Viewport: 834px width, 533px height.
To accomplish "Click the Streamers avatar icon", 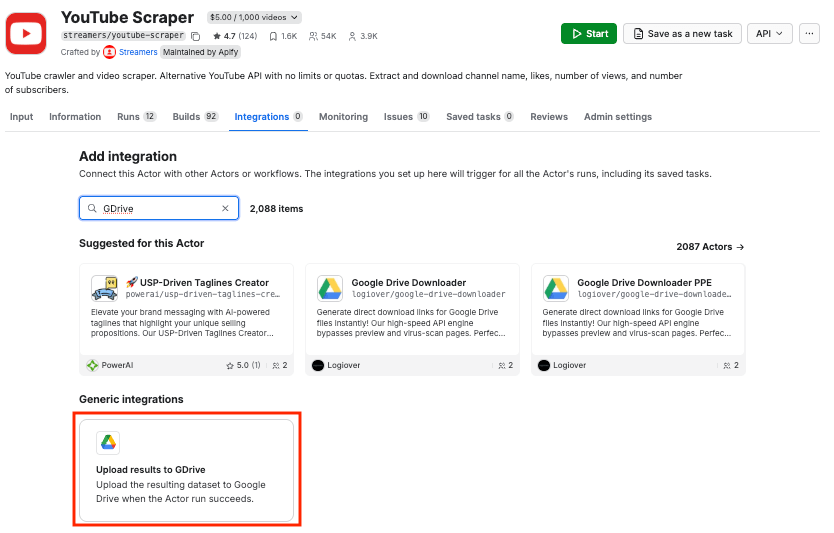I will [110, 52].
